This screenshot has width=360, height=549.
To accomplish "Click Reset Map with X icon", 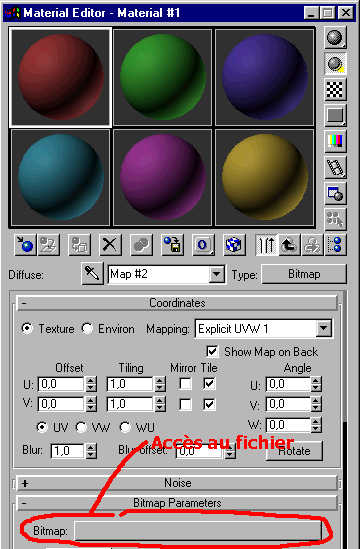I will (110, 245).
